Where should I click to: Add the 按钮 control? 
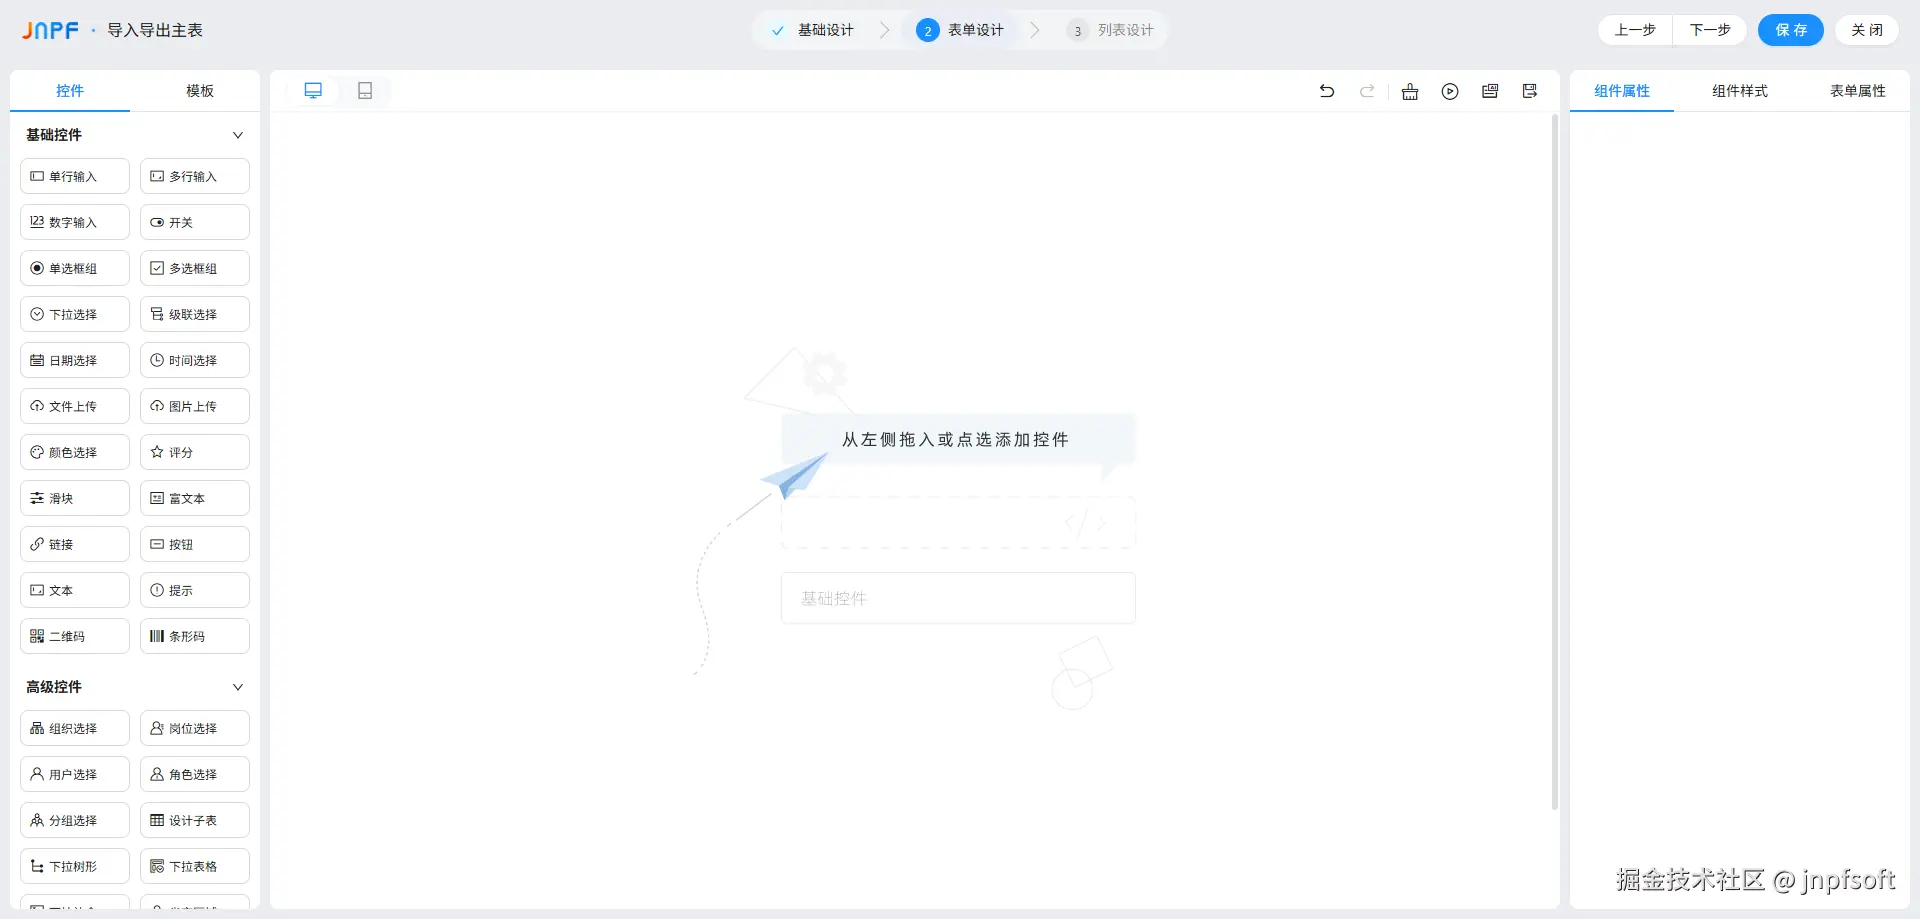point(195,544)
